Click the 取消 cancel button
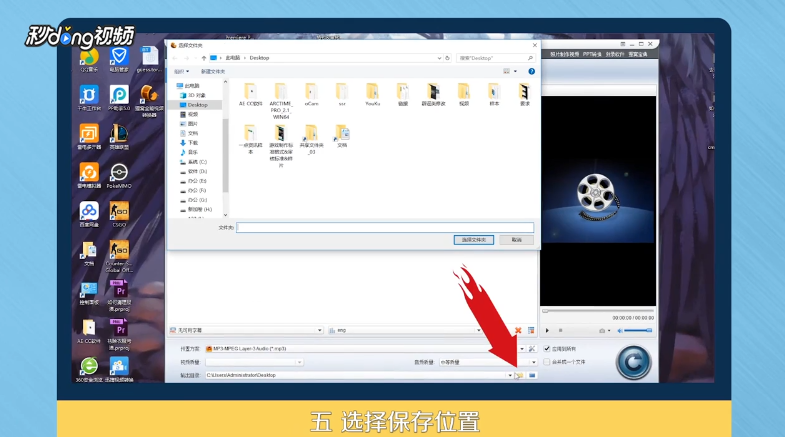 516,240
